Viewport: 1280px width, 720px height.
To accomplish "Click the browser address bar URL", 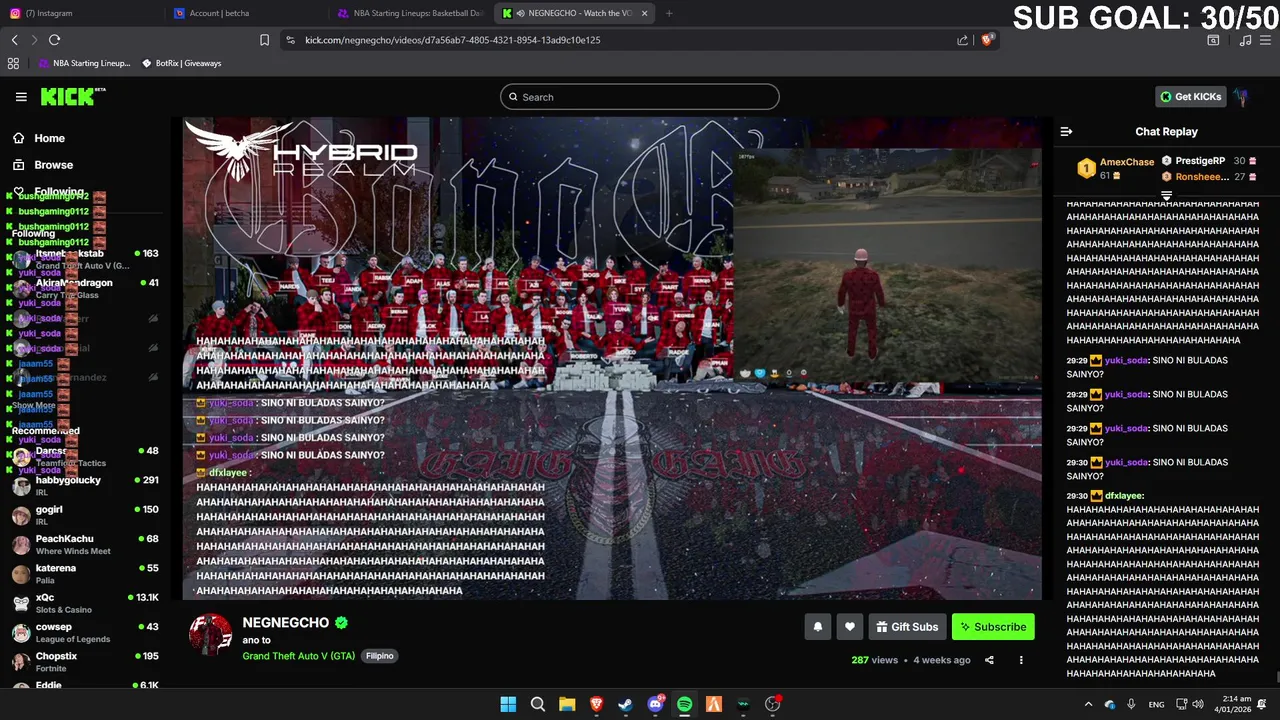I will tap(452, 40).
